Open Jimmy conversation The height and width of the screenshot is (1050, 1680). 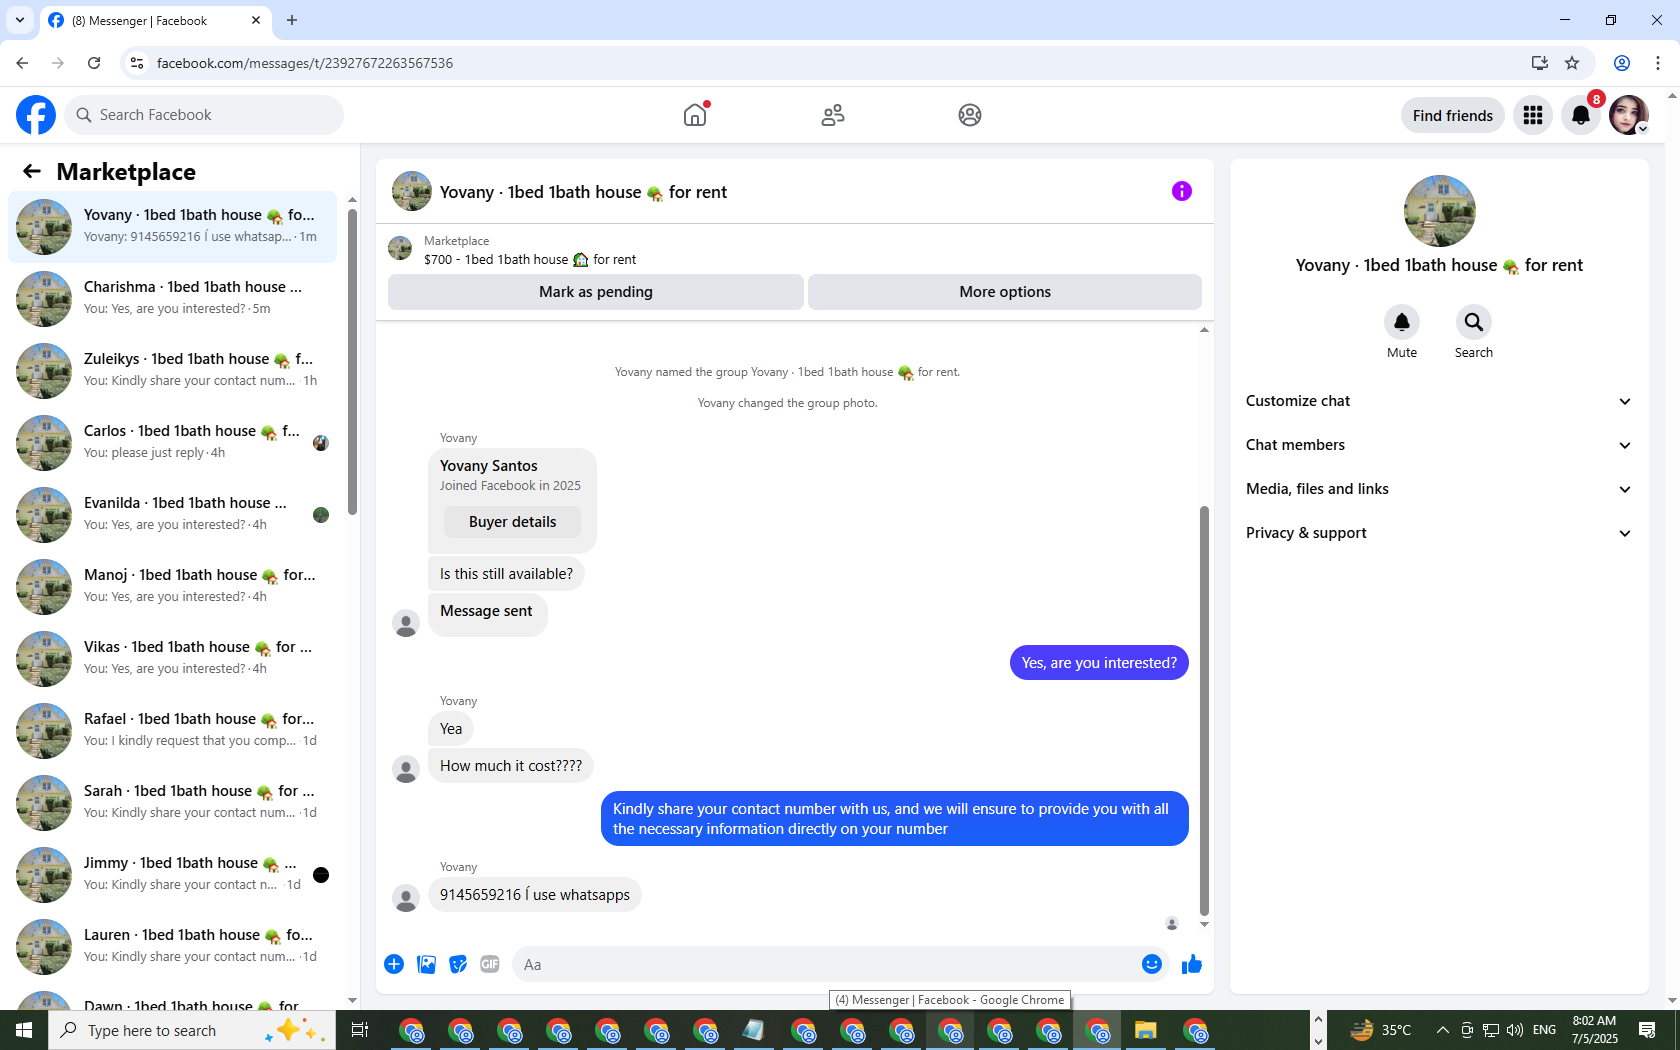(x=172, y=874)
